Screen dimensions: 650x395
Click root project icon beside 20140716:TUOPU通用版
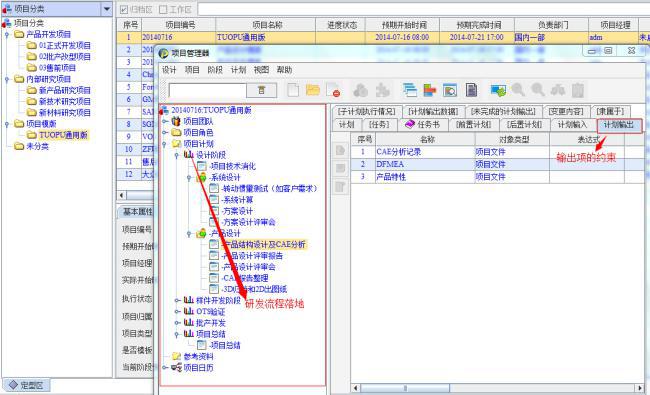tap(164, 110)
